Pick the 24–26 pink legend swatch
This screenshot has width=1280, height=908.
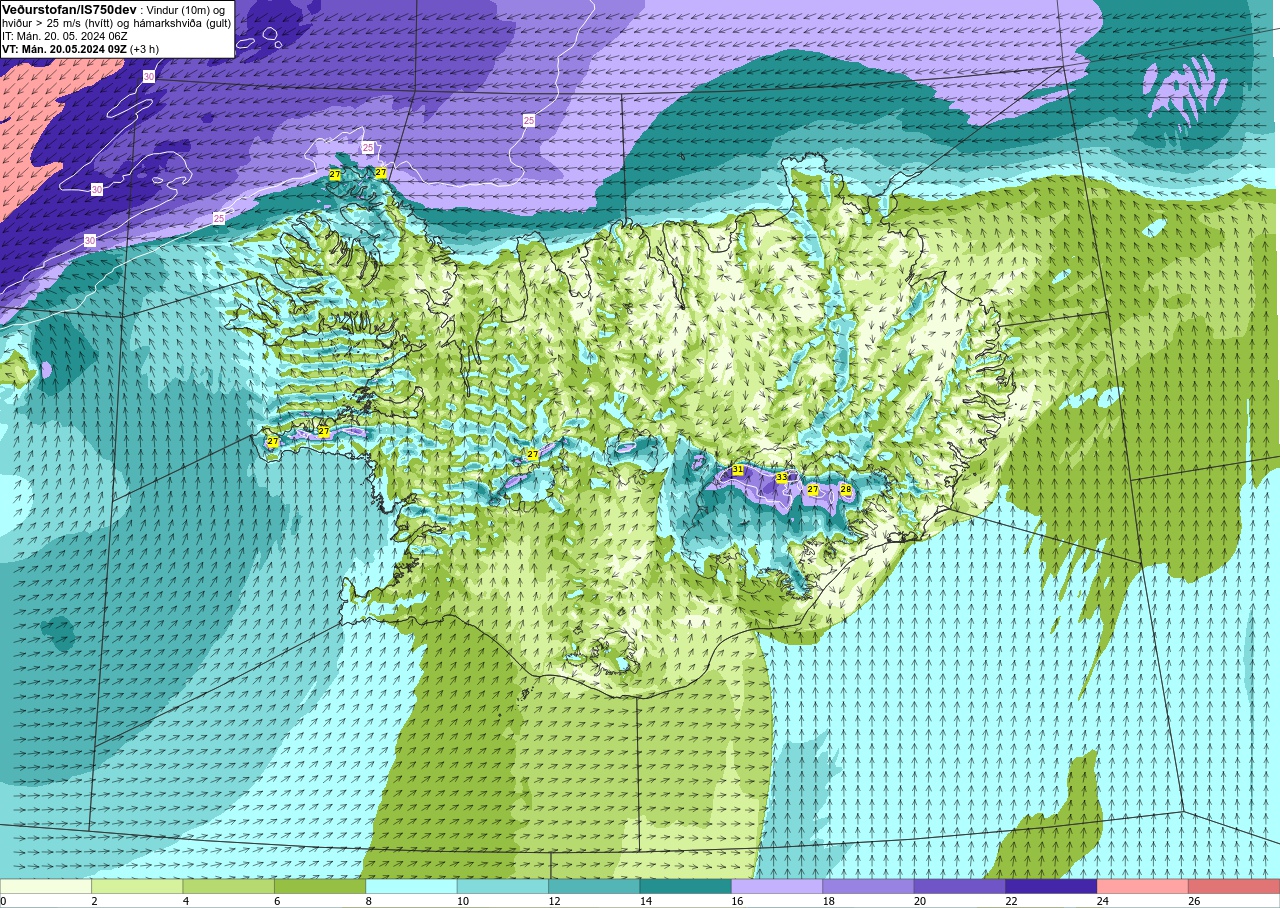pyautogui.click(x=1142, y=886)
